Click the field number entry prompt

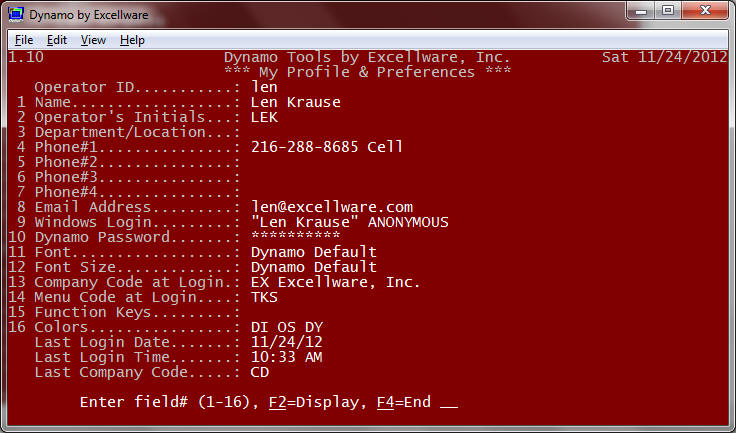pos(448,403)
